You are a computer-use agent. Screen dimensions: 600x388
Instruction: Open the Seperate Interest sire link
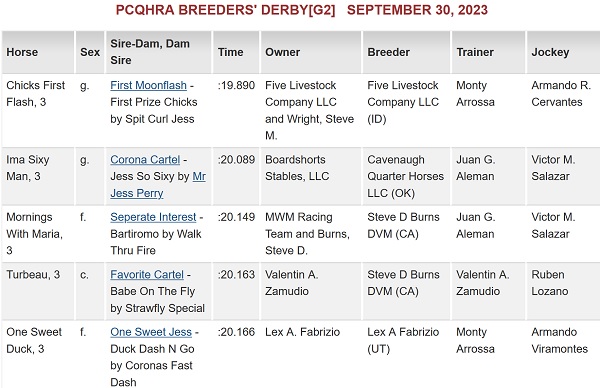point(153,217)
